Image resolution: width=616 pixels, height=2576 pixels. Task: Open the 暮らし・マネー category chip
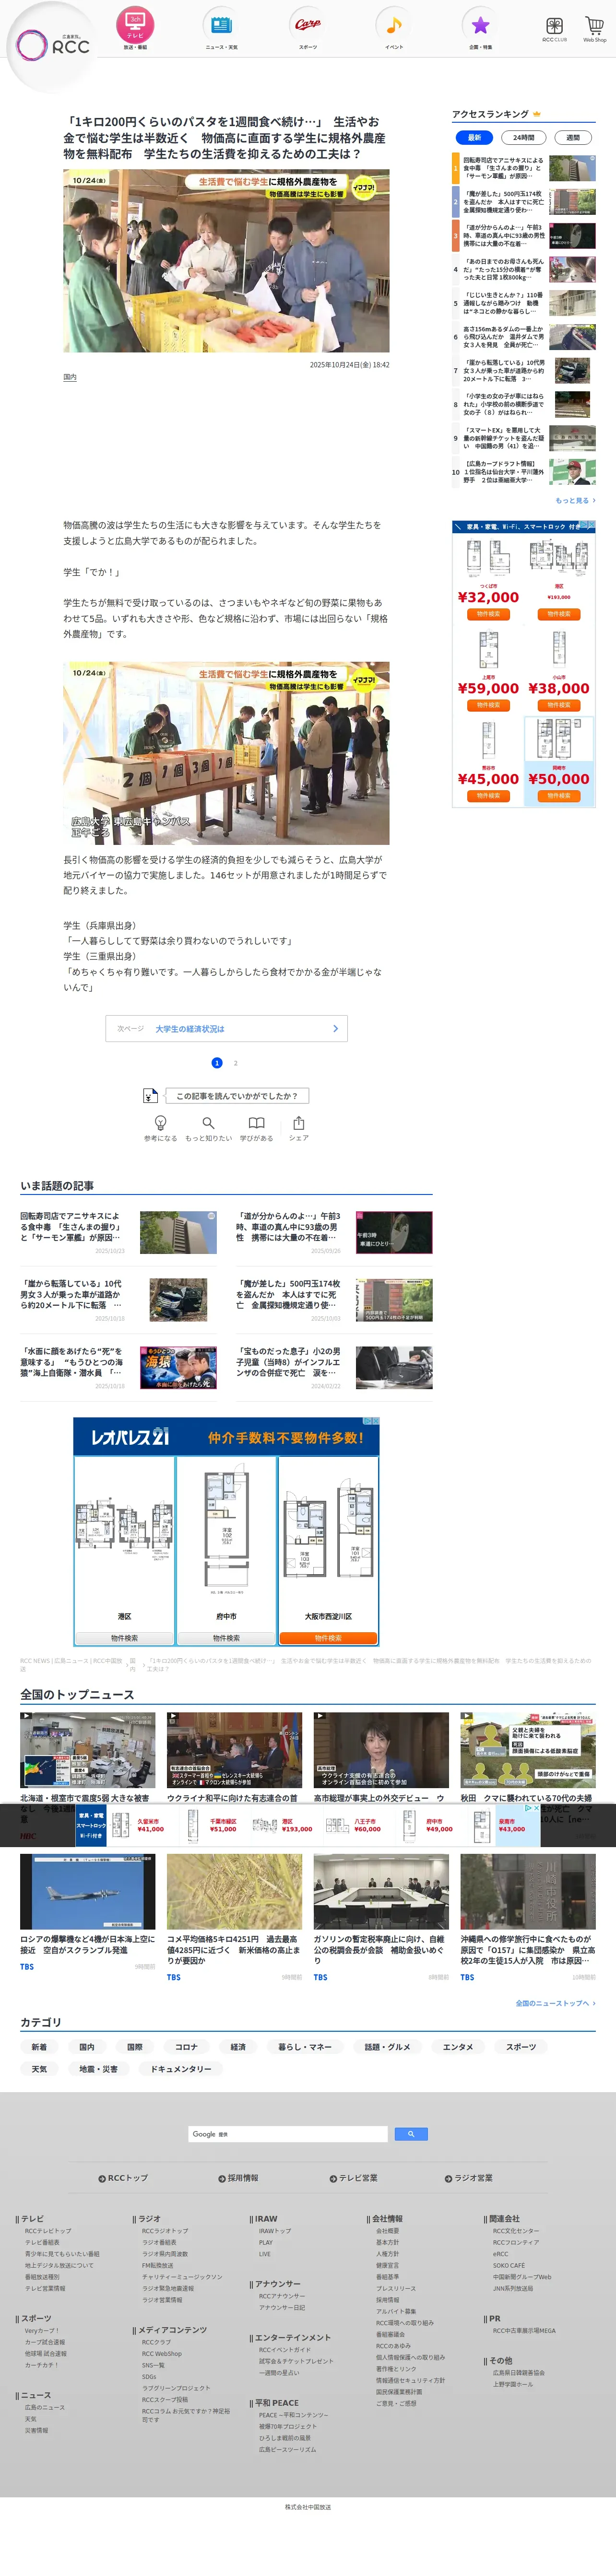[x=306, y=2047]
